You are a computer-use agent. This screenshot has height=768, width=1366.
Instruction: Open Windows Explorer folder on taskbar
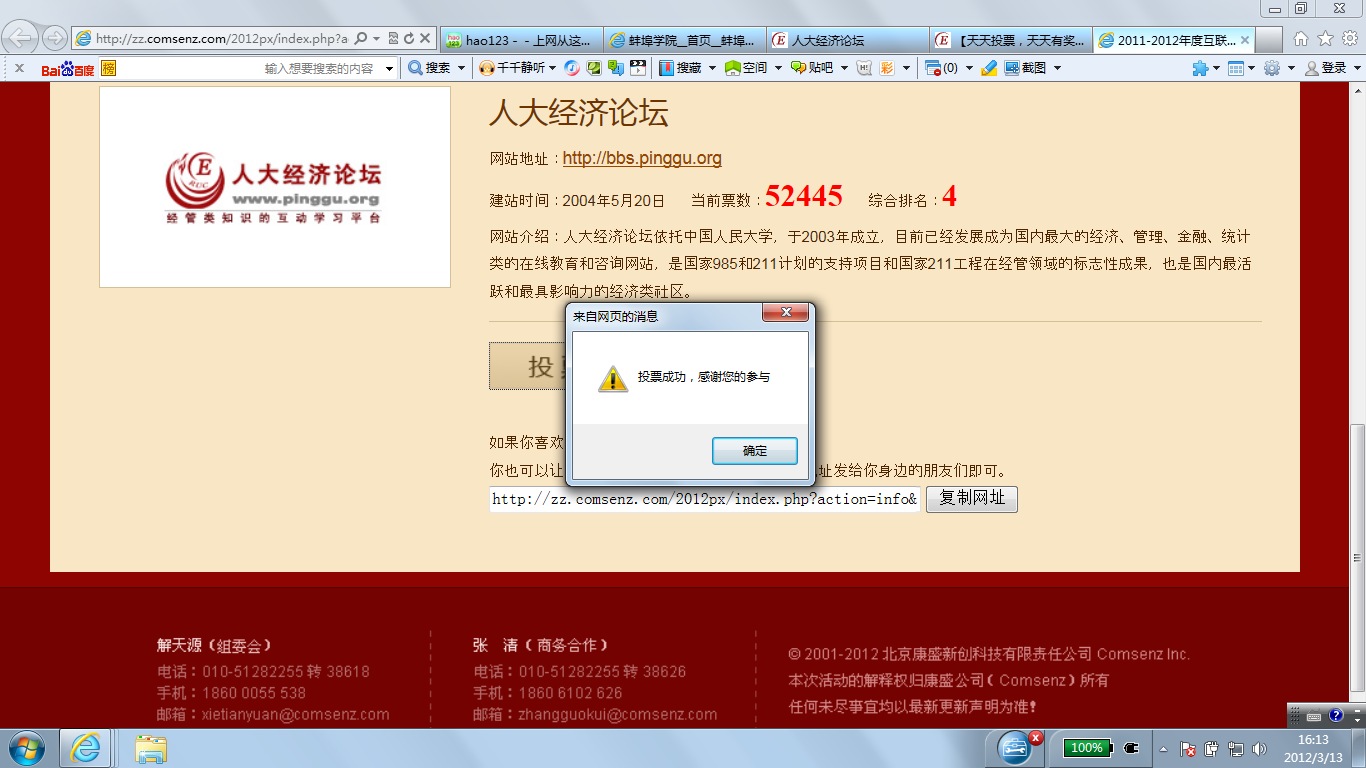coord(151,748)
